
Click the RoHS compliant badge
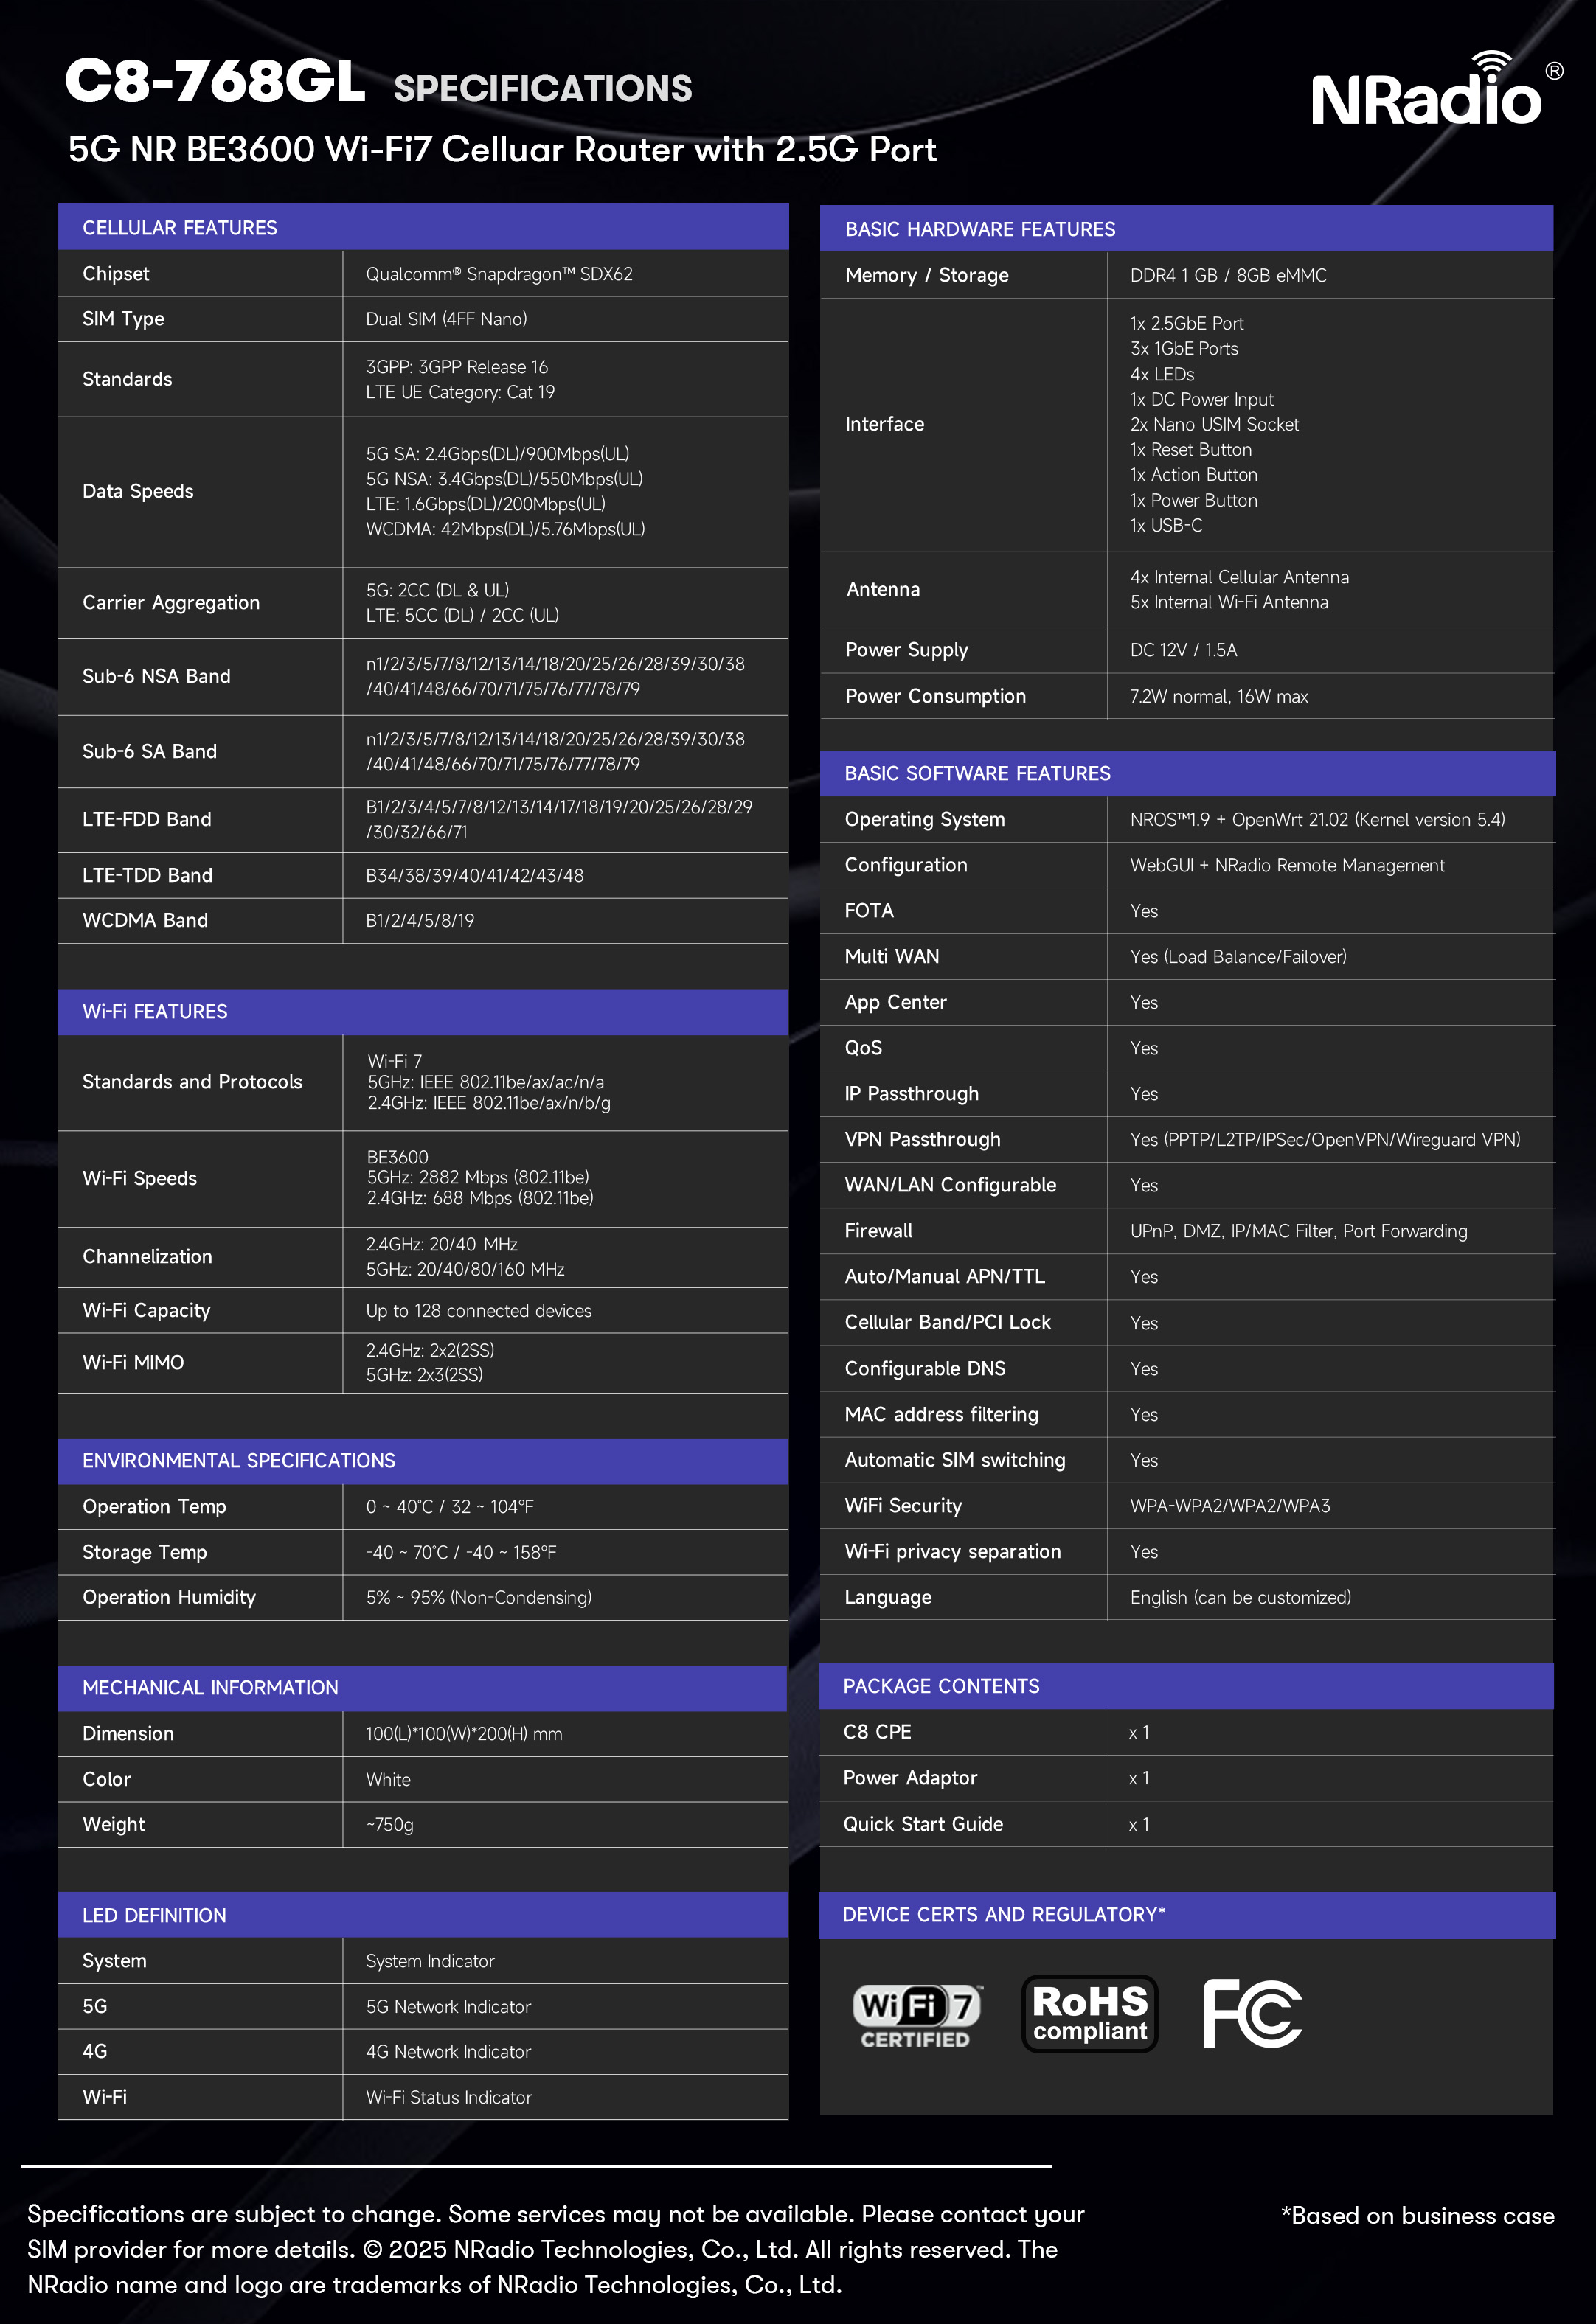click(x=1089, y=2013)
